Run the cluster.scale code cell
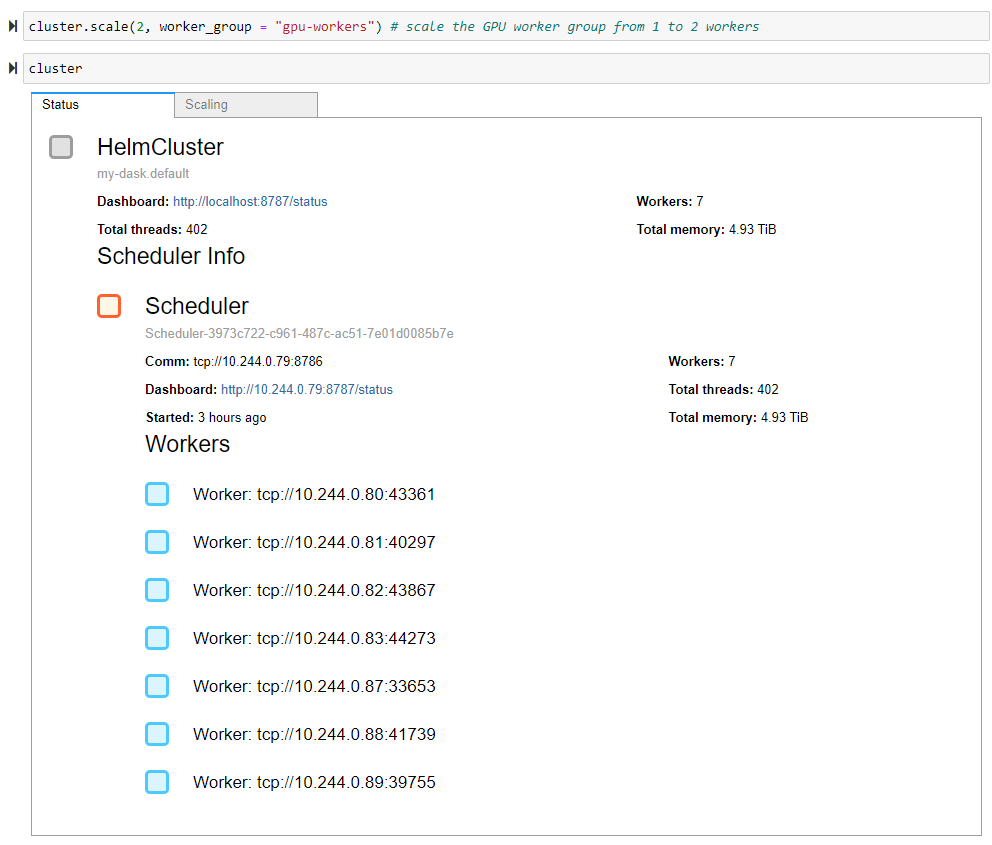The height and width of the screenshot is (845, 992). coord(12,26)
